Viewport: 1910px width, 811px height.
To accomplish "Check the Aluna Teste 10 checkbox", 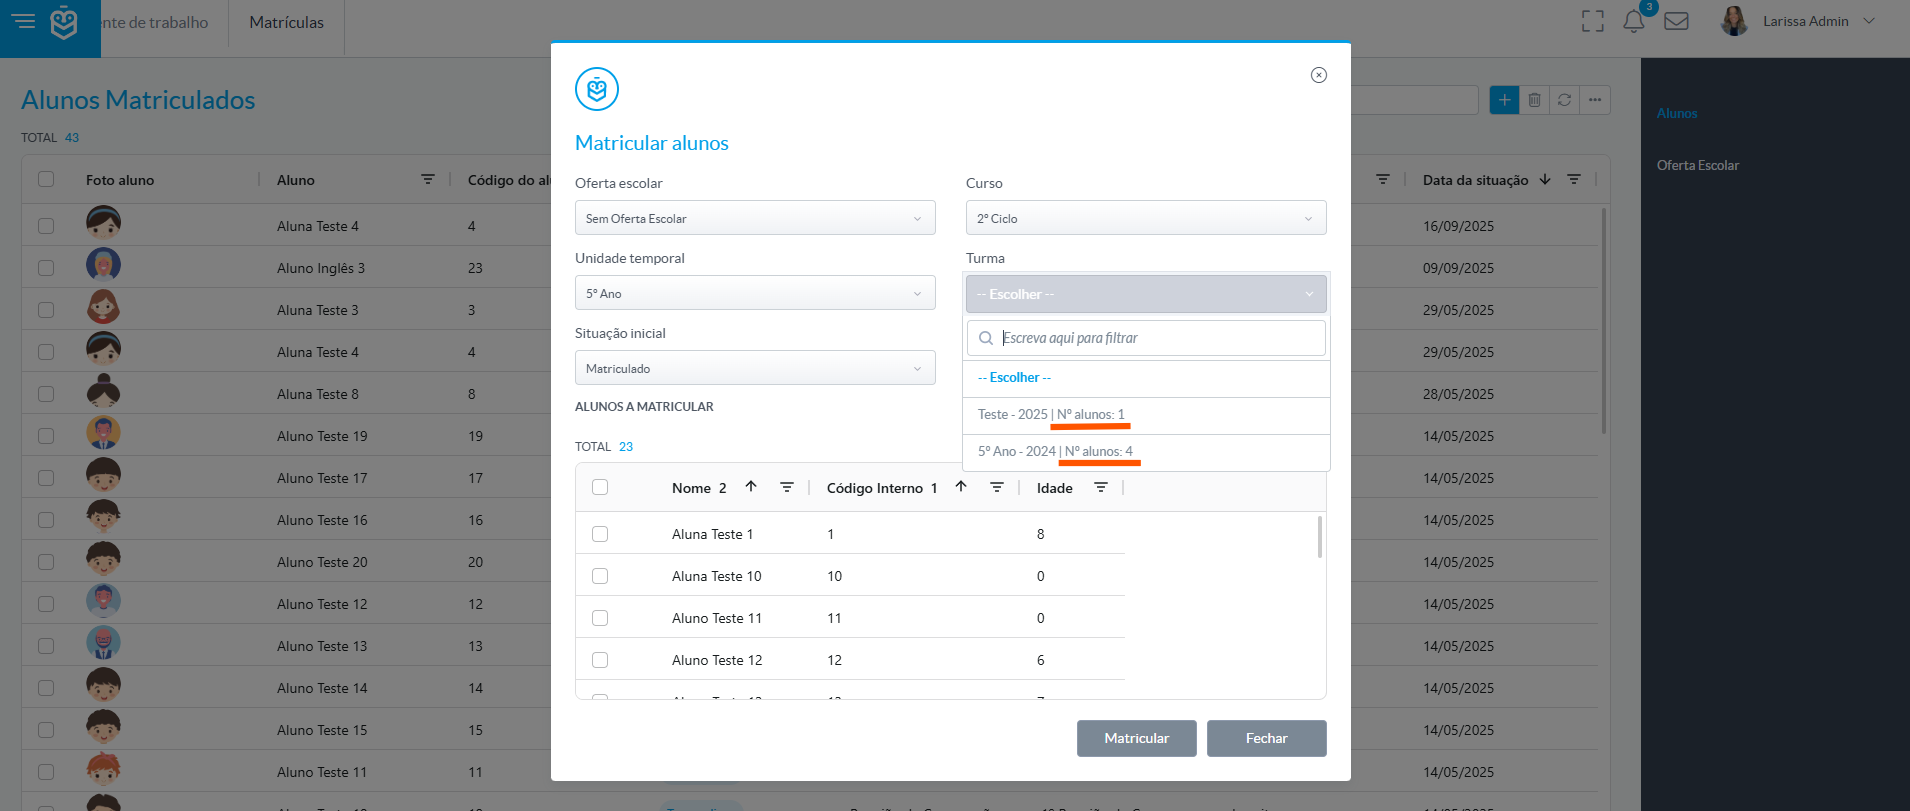I will point(600,576).
